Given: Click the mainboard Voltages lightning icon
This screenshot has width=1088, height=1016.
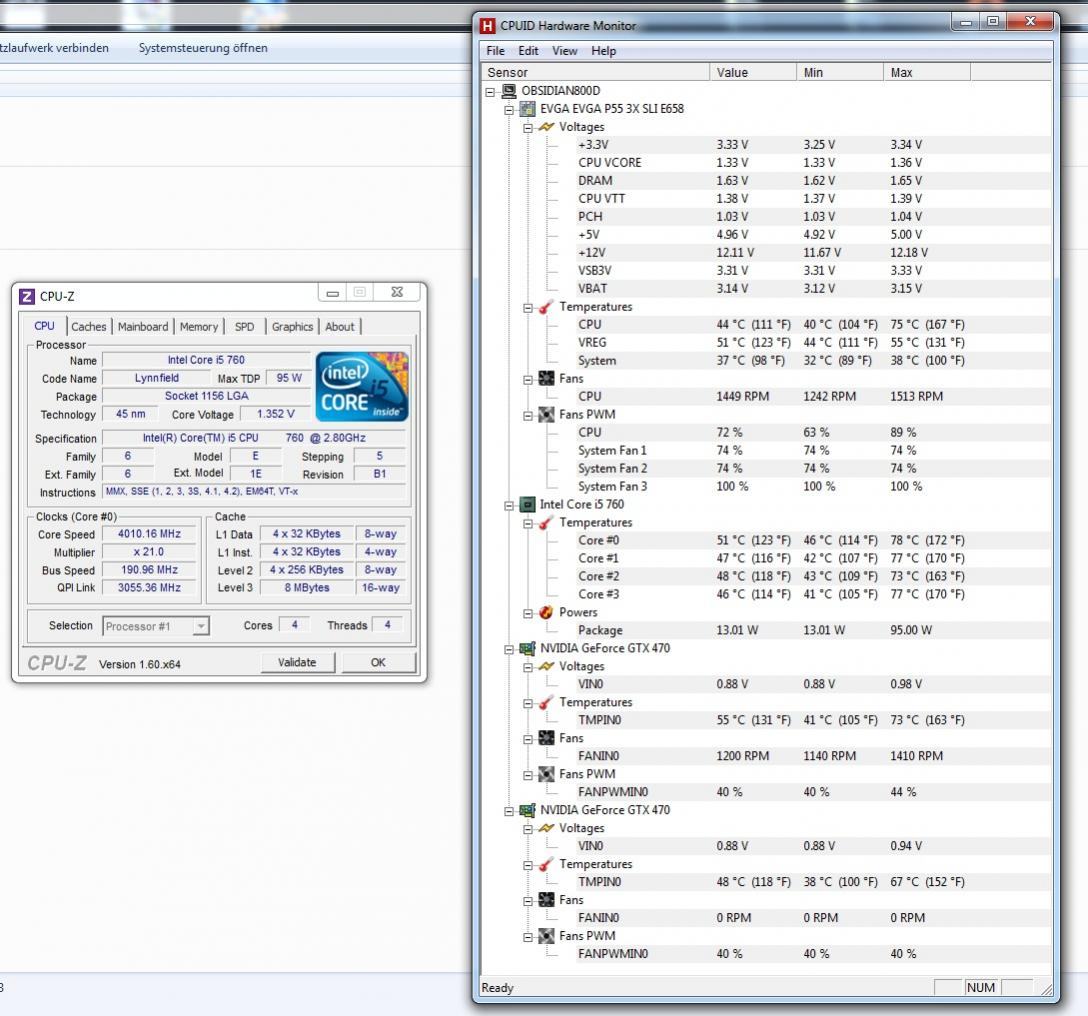Looking at the screenshot, I should coord(547,127).
